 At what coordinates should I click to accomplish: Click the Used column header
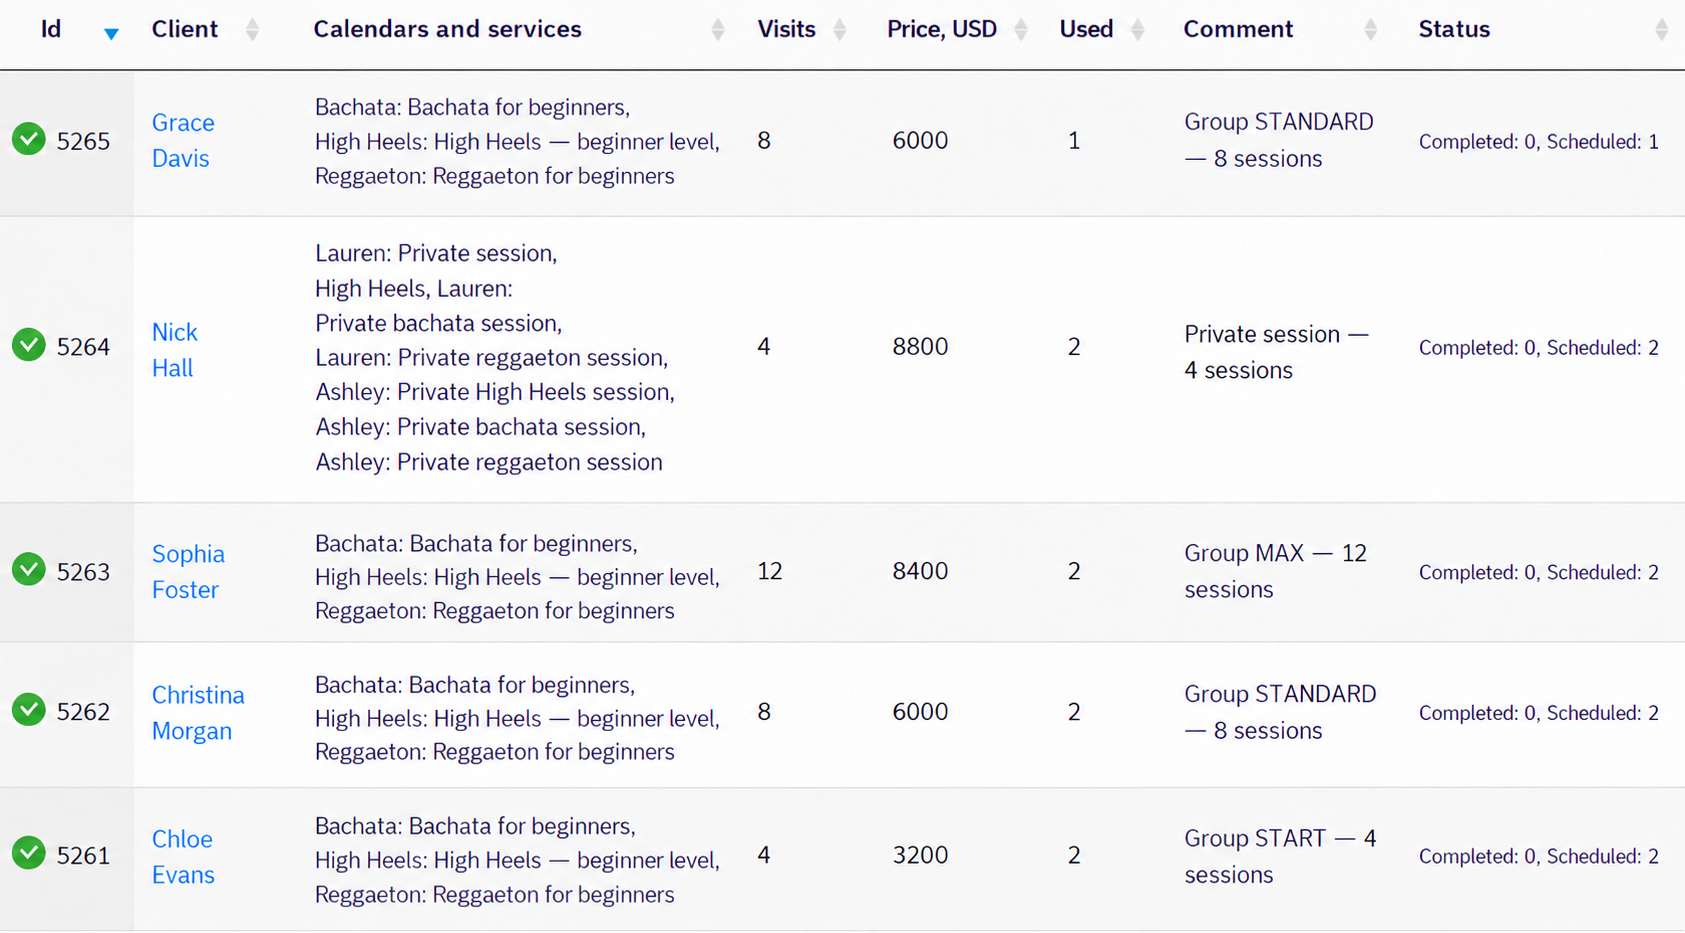coord(1086,29)
